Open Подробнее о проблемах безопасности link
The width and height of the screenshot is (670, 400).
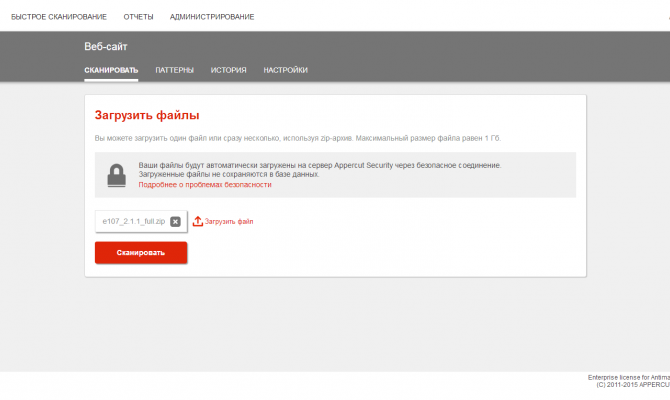point(205,185)
